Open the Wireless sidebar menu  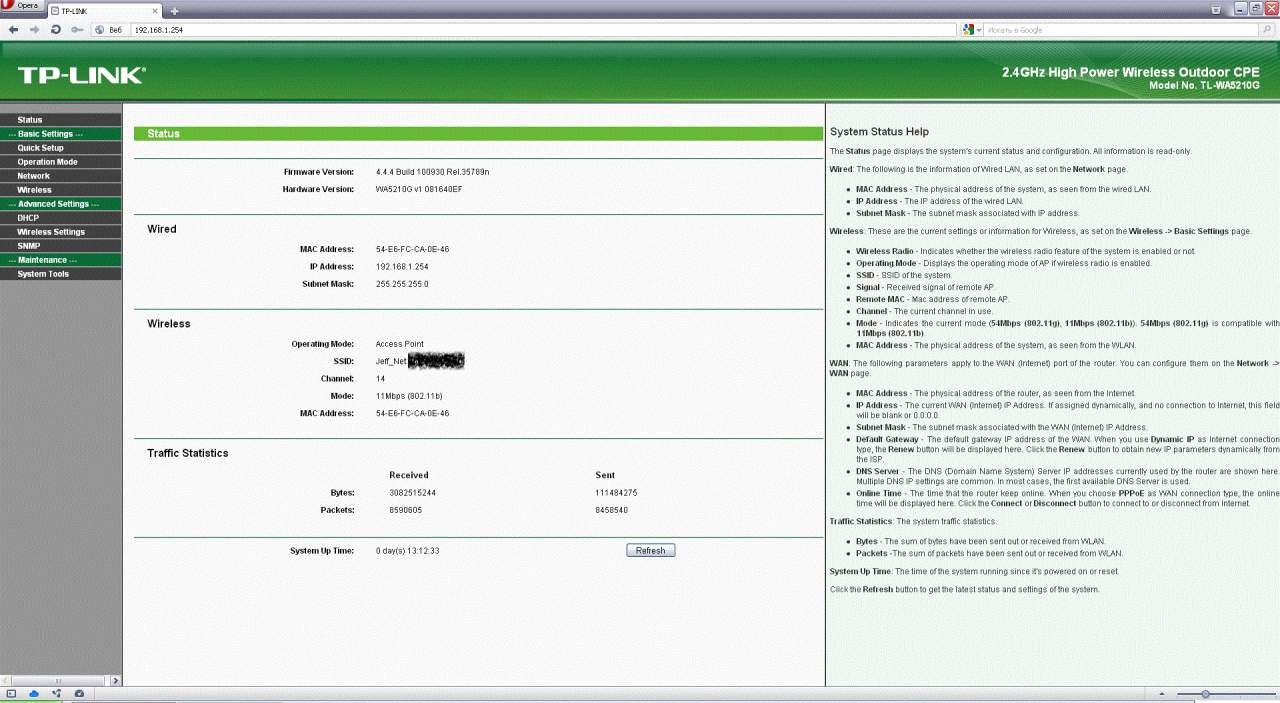pos(34,190)
